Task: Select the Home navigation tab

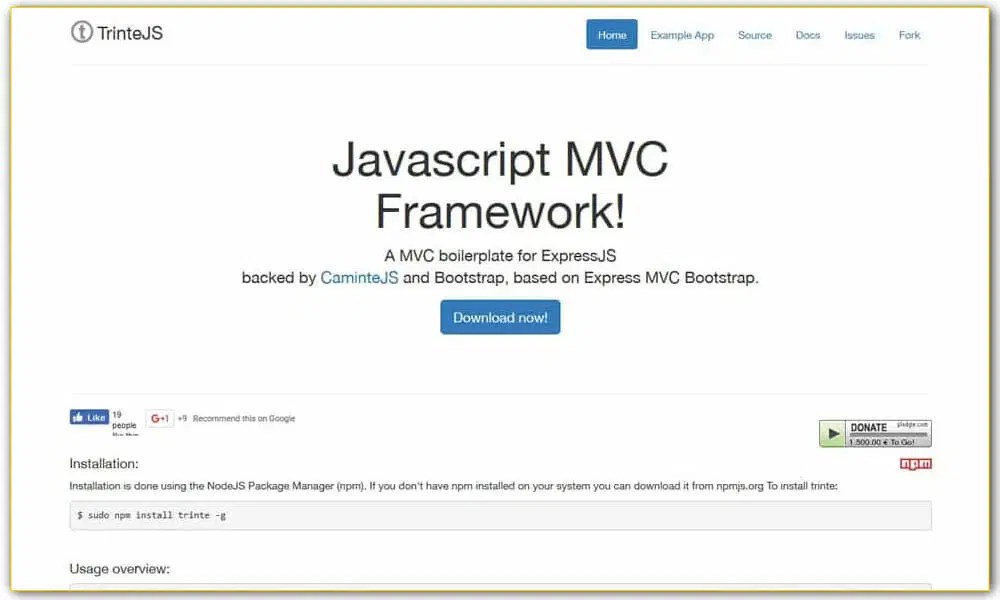Action: (x=611, y=34)
